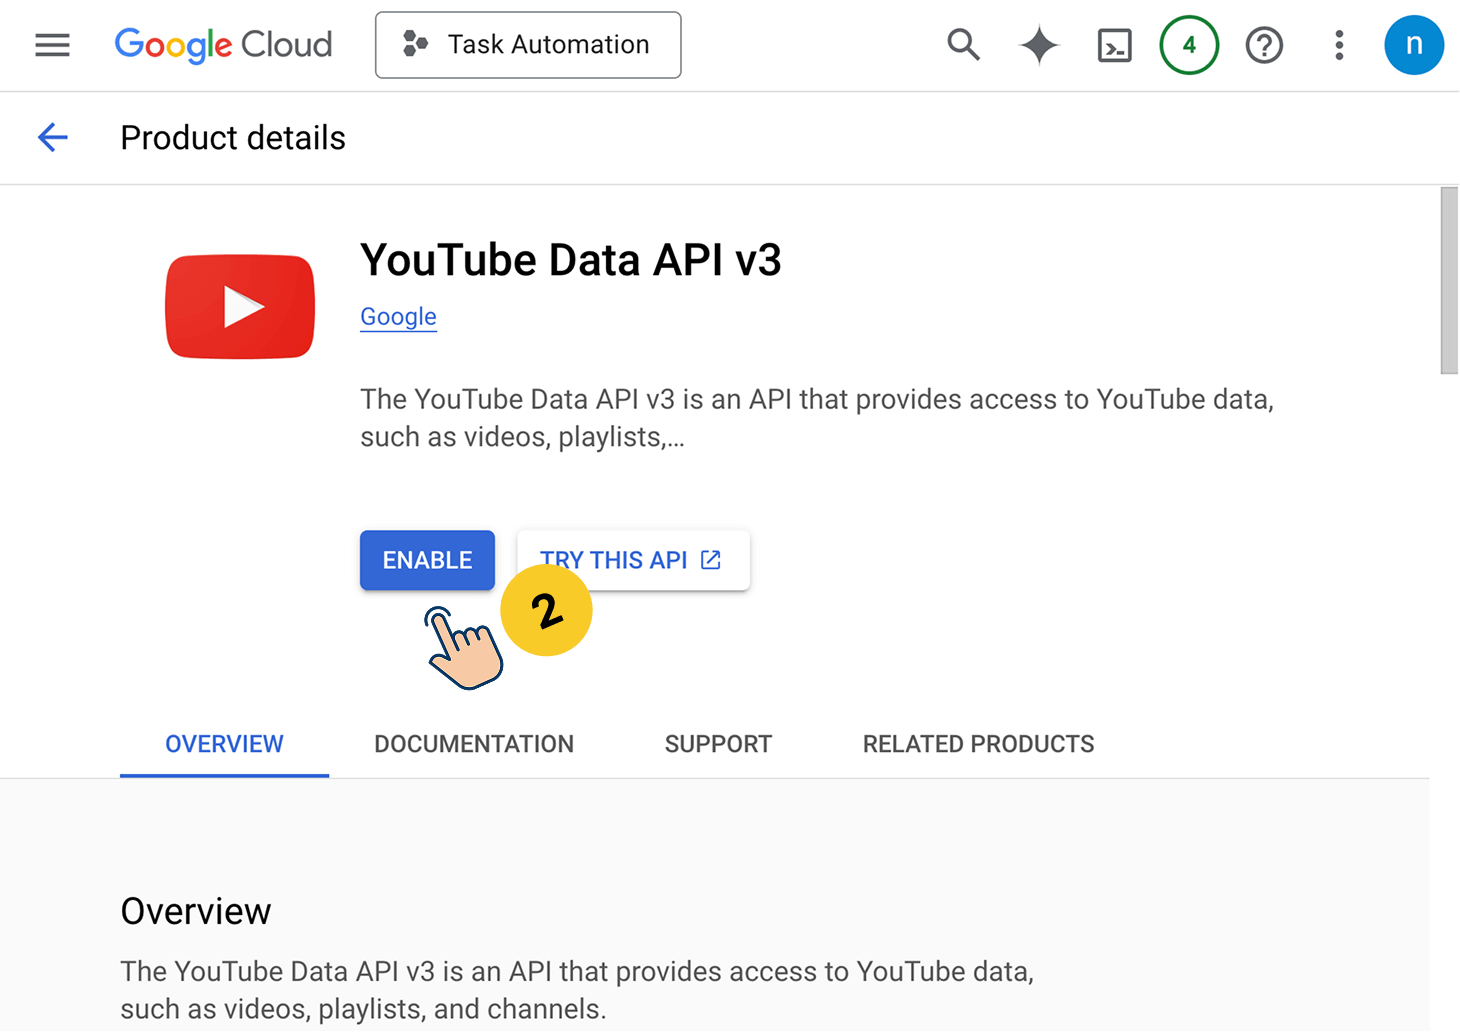Launch the Gemini sparkle assistant icon

coord(1039,45)
